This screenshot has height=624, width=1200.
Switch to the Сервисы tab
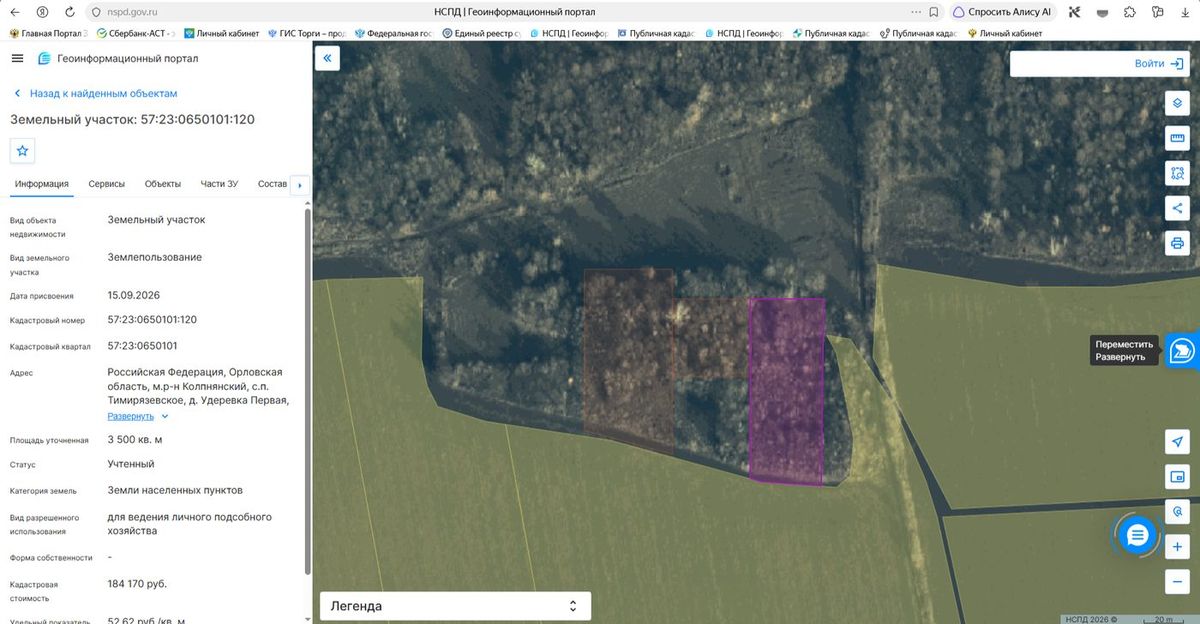click(x=107, y=184)
